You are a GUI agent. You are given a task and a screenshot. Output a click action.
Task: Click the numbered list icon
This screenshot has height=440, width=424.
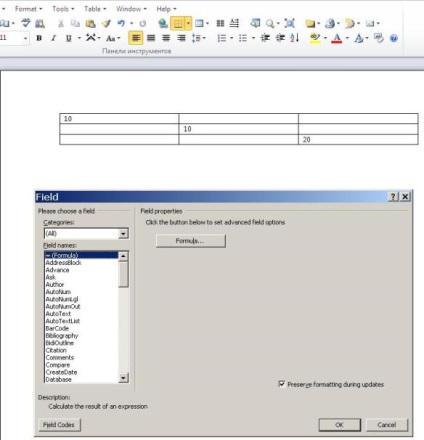click(x=222, y=38)
